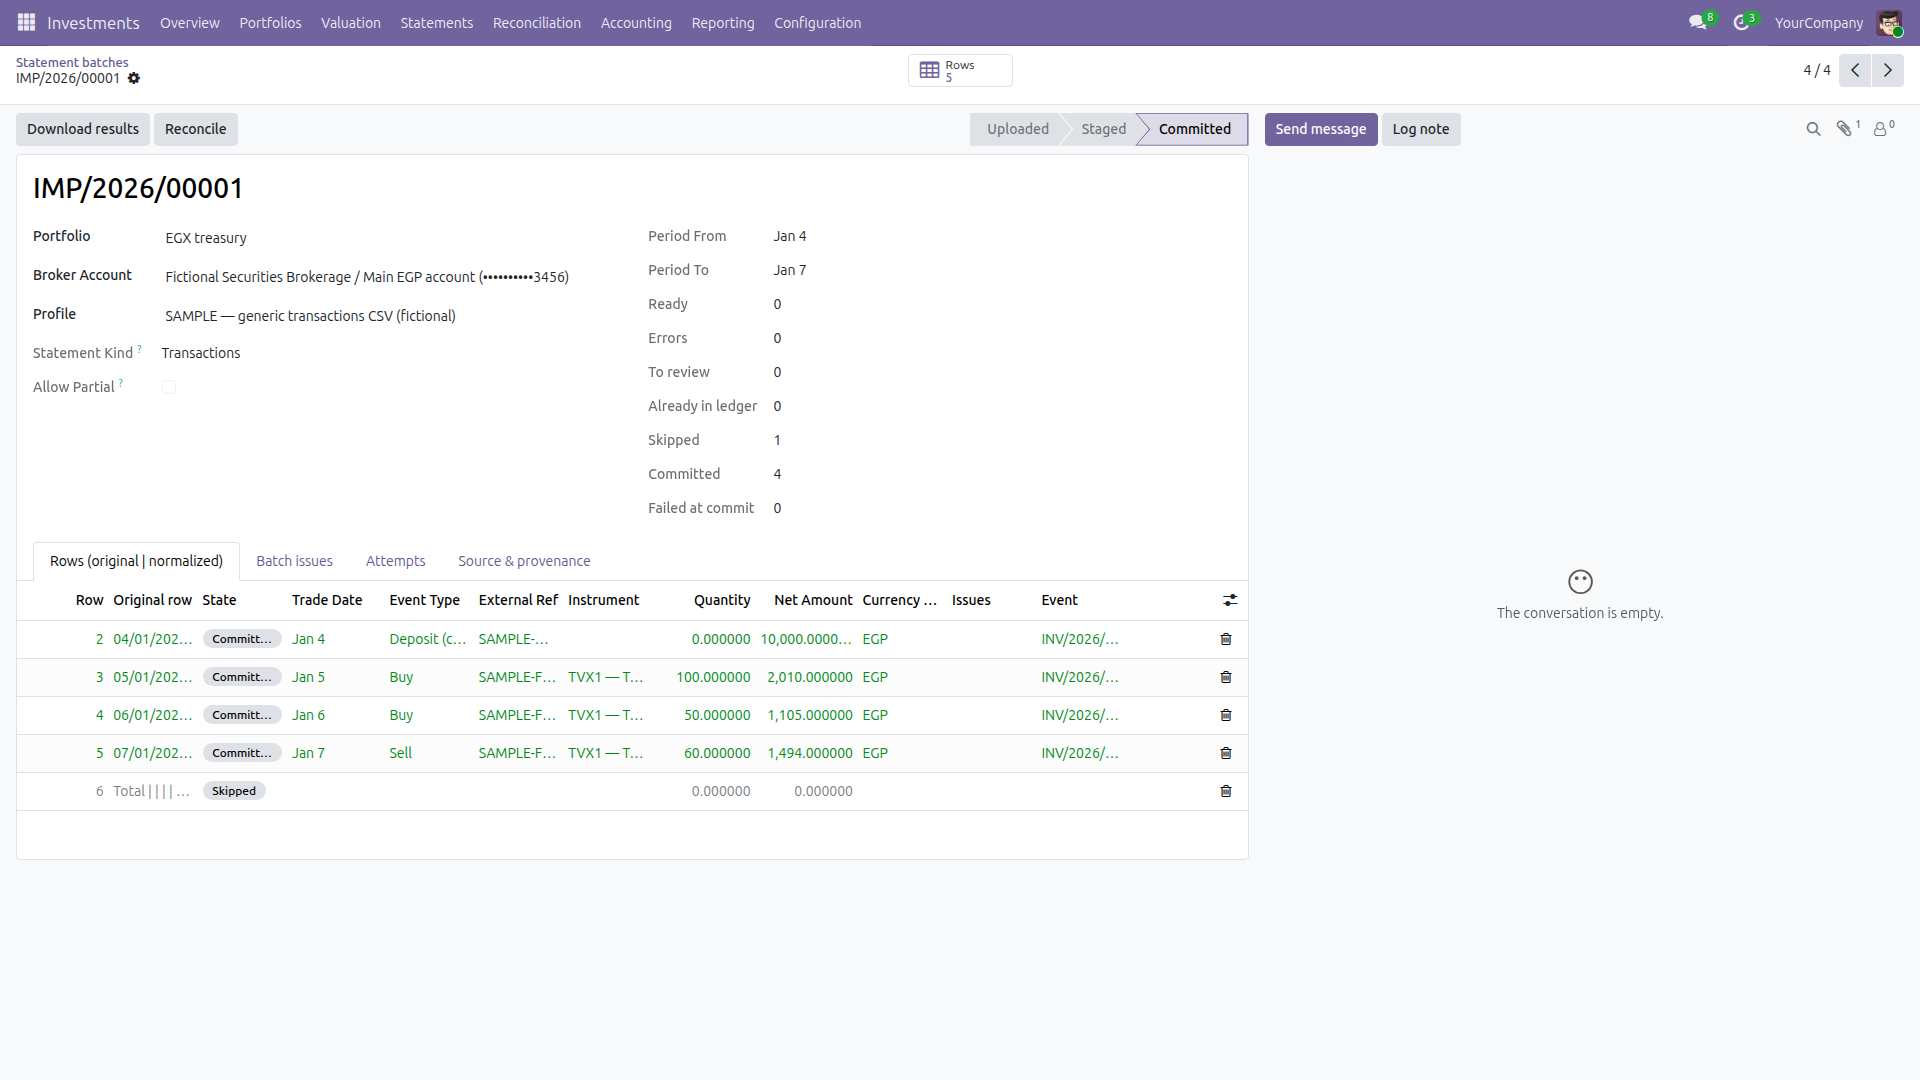
Task: Click the Reconcile button
Action: (x=195, y=129)
